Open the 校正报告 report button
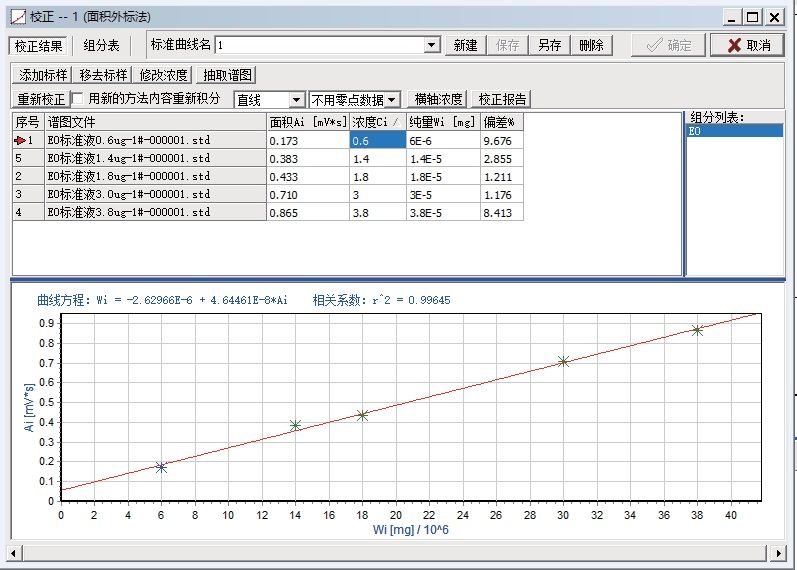Image resolution: width=797 pixels, height=570 pixels. coord(502,99)
